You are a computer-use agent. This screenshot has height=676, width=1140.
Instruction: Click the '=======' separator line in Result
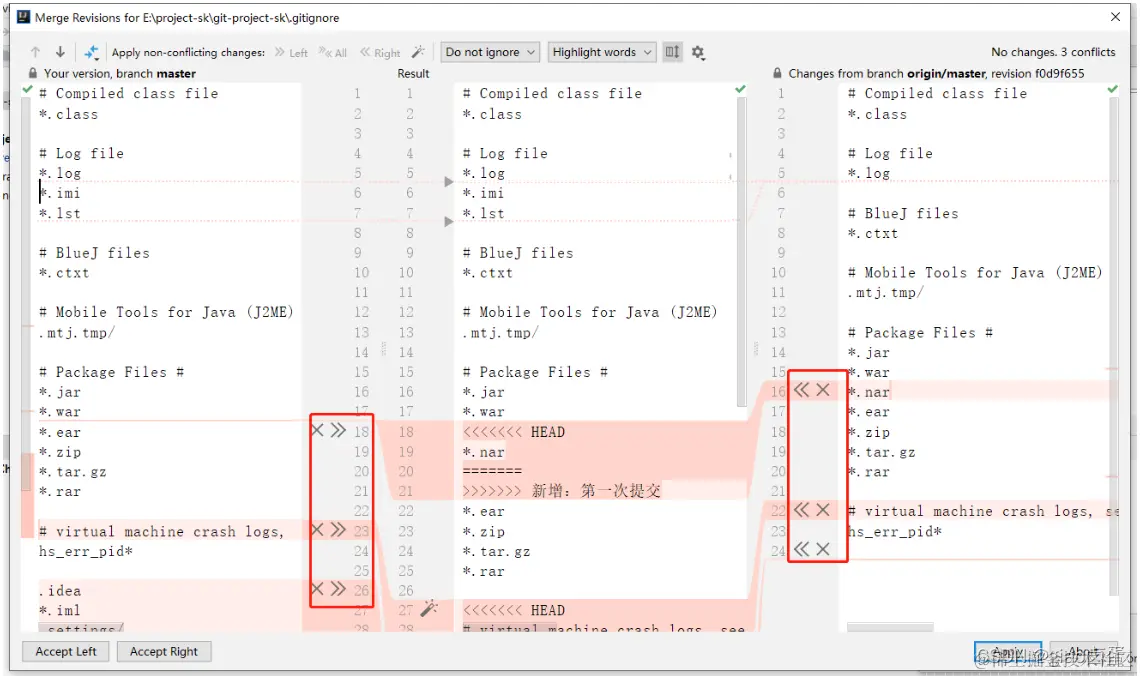(492, 471)
